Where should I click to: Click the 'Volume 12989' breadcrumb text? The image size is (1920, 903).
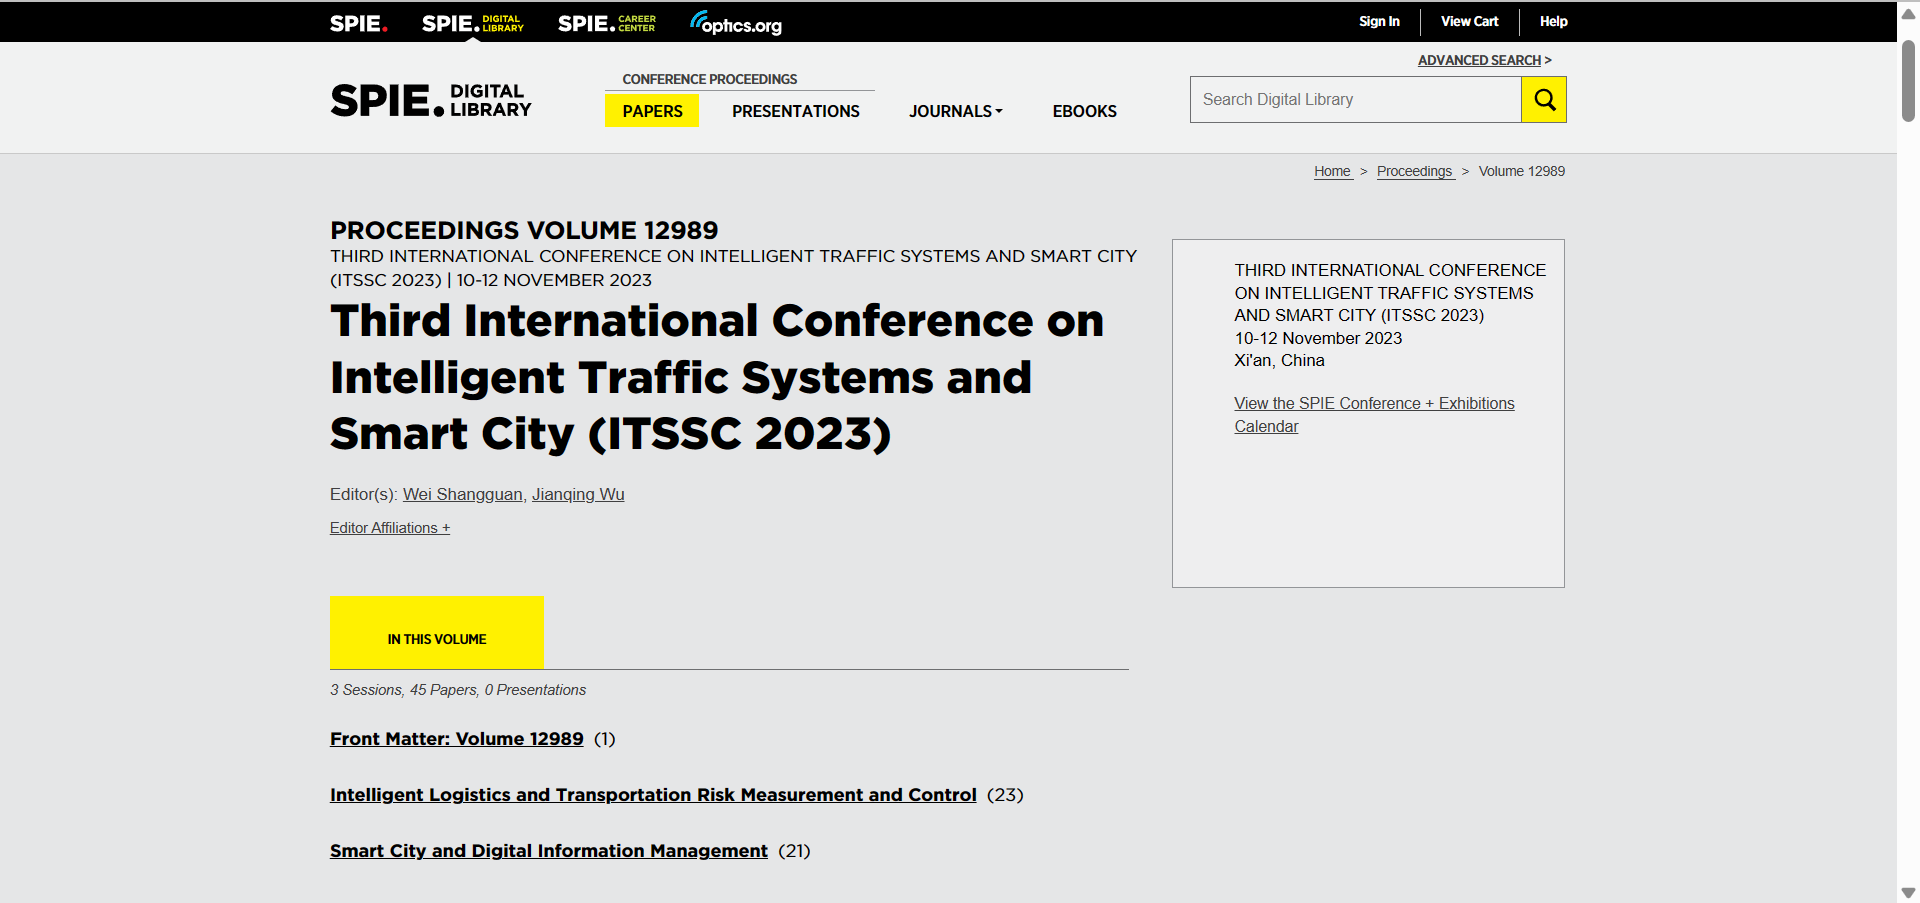[1521, 171]
